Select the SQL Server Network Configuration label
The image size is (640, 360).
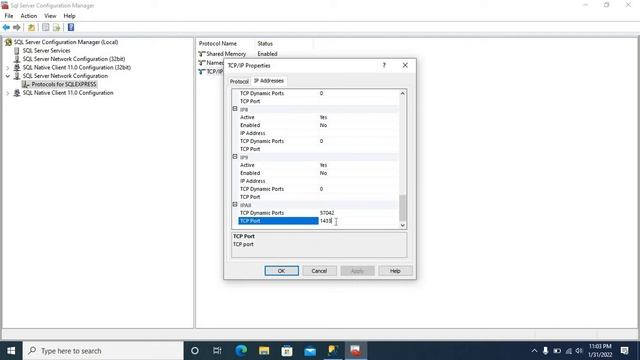coord(65,76)
